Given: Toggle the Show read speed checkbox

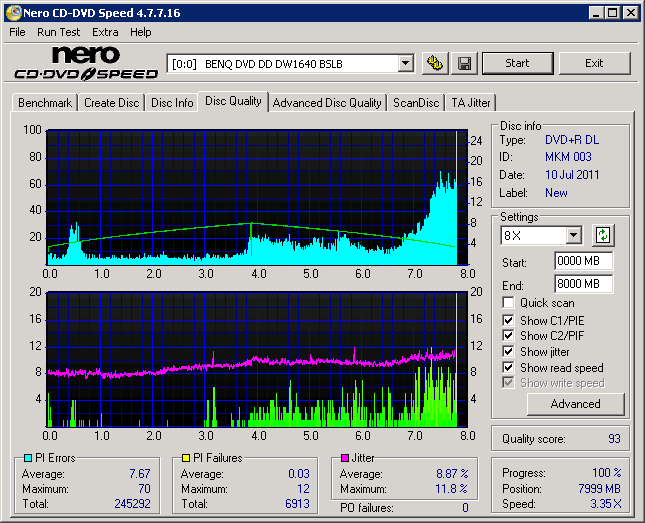Looking at the screenshot, I should click(x=509, y=368).
